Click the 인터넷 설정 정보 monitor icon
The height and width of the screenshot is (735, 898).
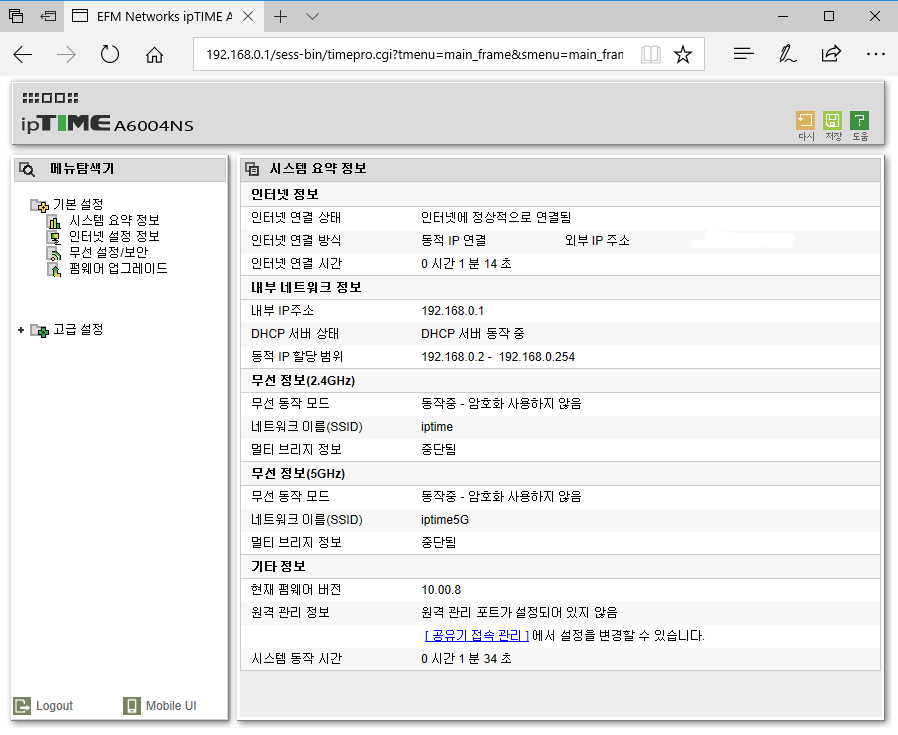[54, 237]
